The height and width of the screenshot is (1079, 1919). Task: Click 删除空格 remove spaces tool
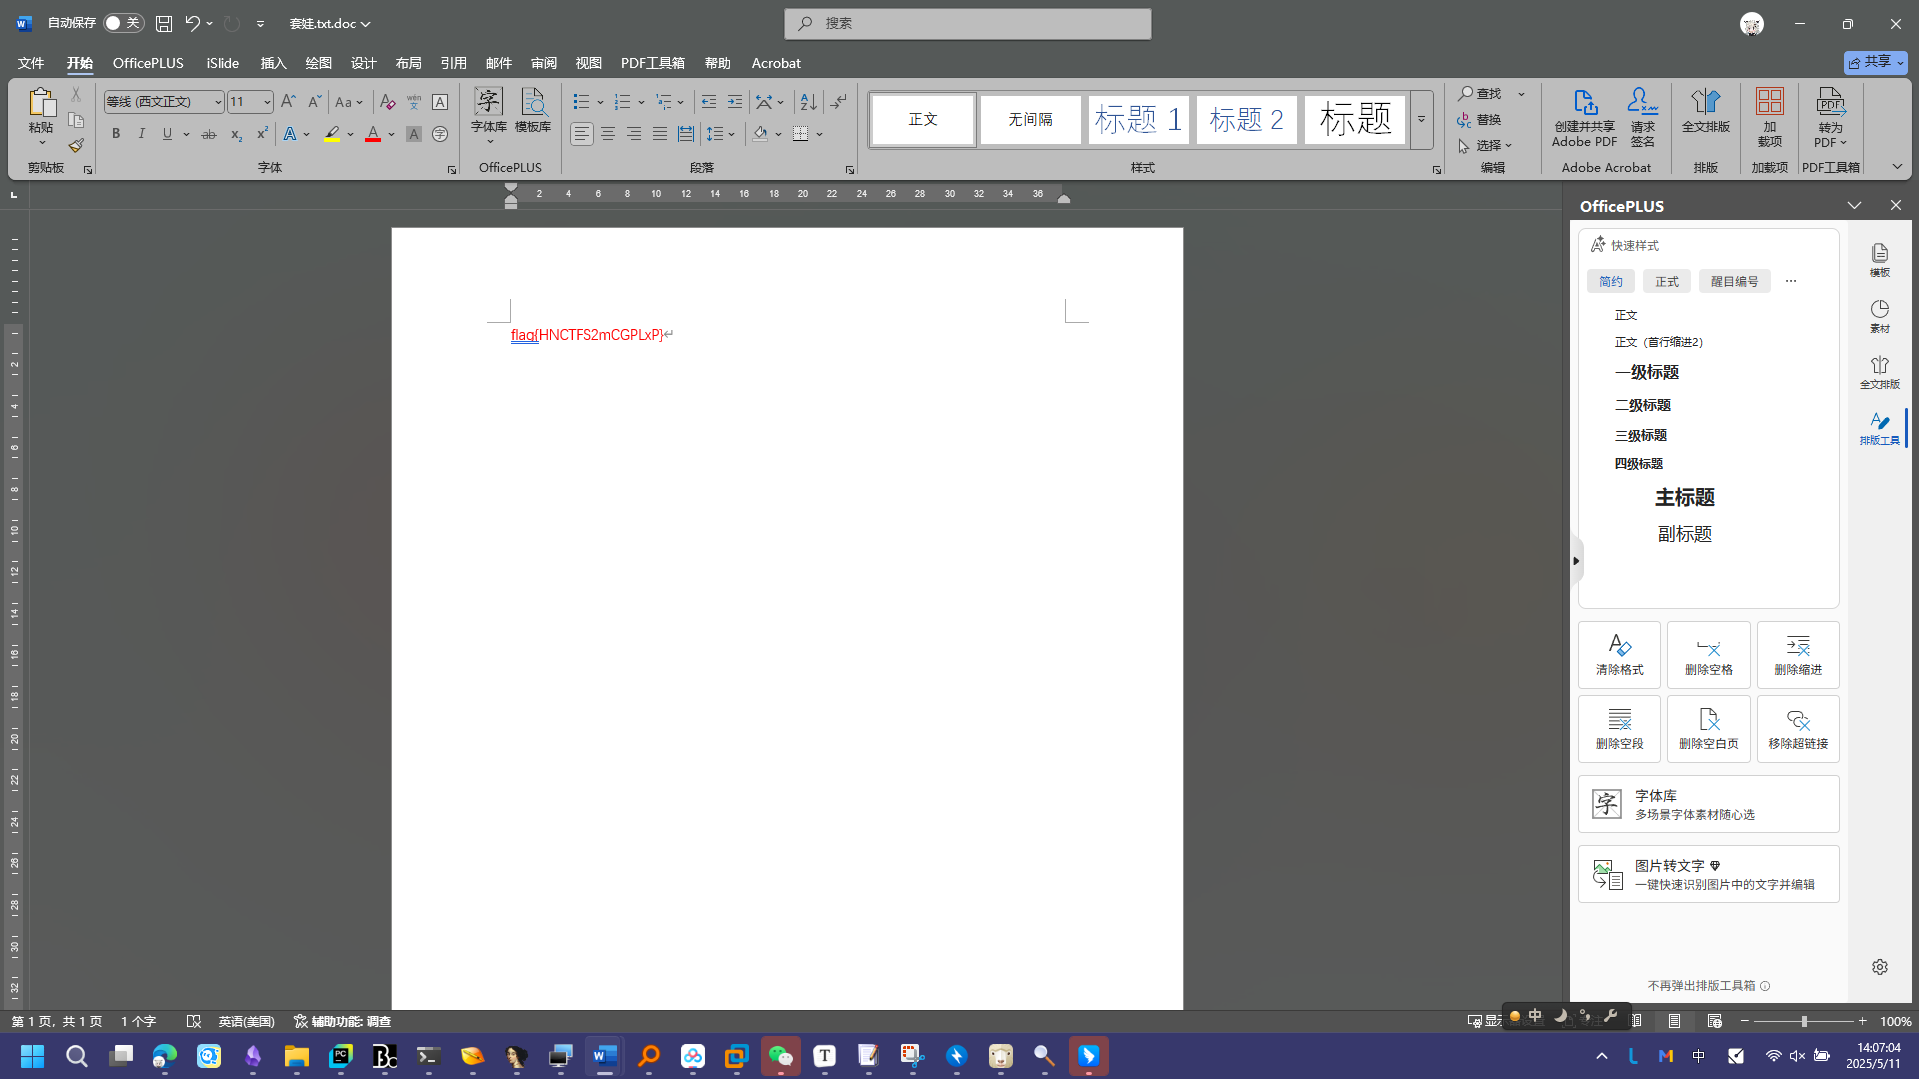[x=1708, y=655]
